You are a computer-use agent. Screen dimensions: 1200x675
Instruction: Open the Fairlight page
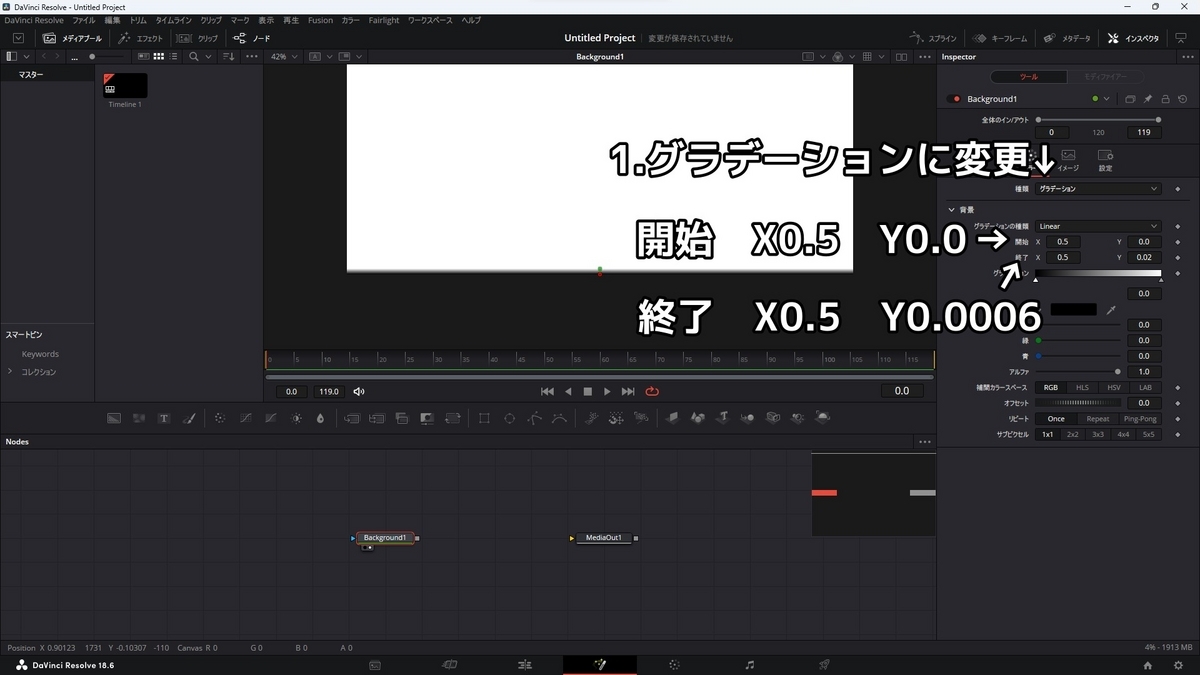tap(749, 664)
